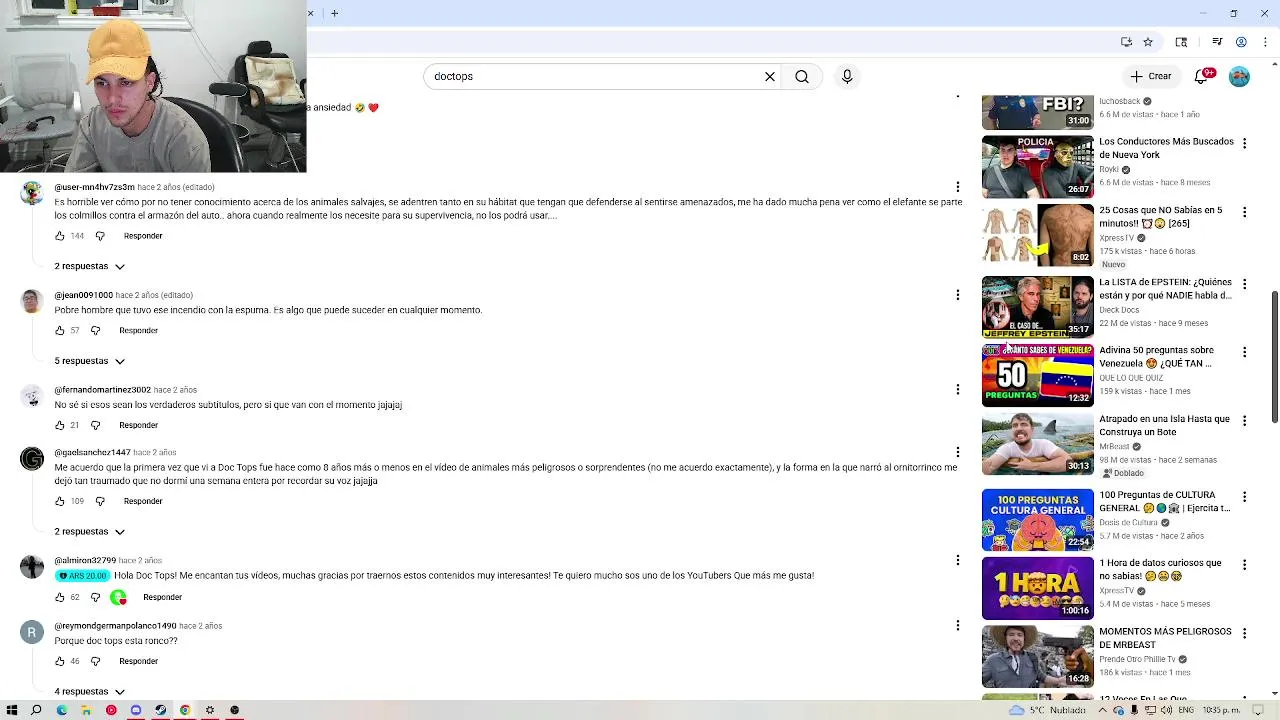This screenshot has height=720, width=1280.
Task: Open the YouTube account avatar menu
Action: point(1239,76)
